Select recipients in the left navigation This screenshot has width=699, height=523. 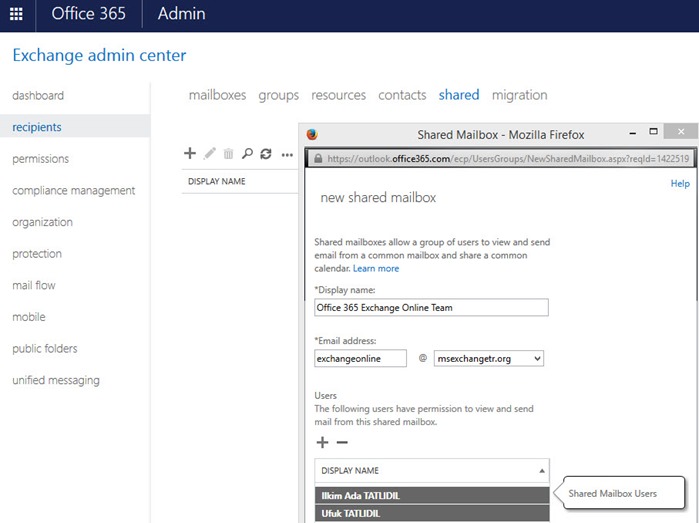75,127
